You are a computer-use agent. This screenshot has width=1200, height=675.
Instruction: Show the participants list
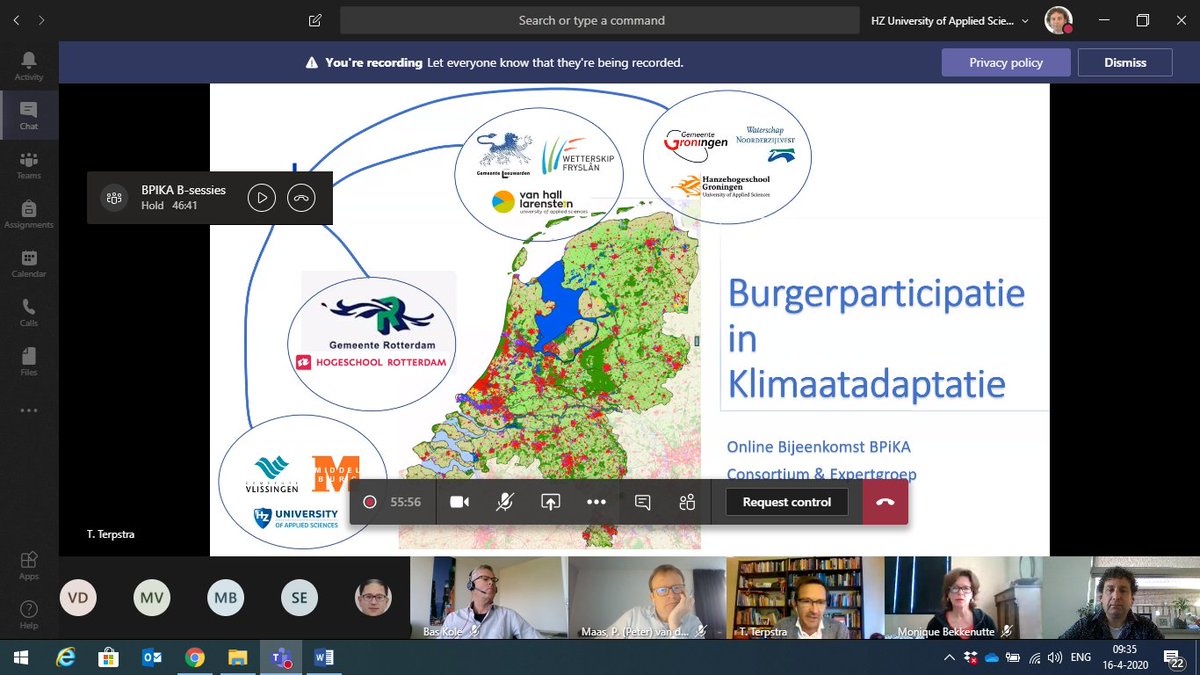click(x=686, y=501)
